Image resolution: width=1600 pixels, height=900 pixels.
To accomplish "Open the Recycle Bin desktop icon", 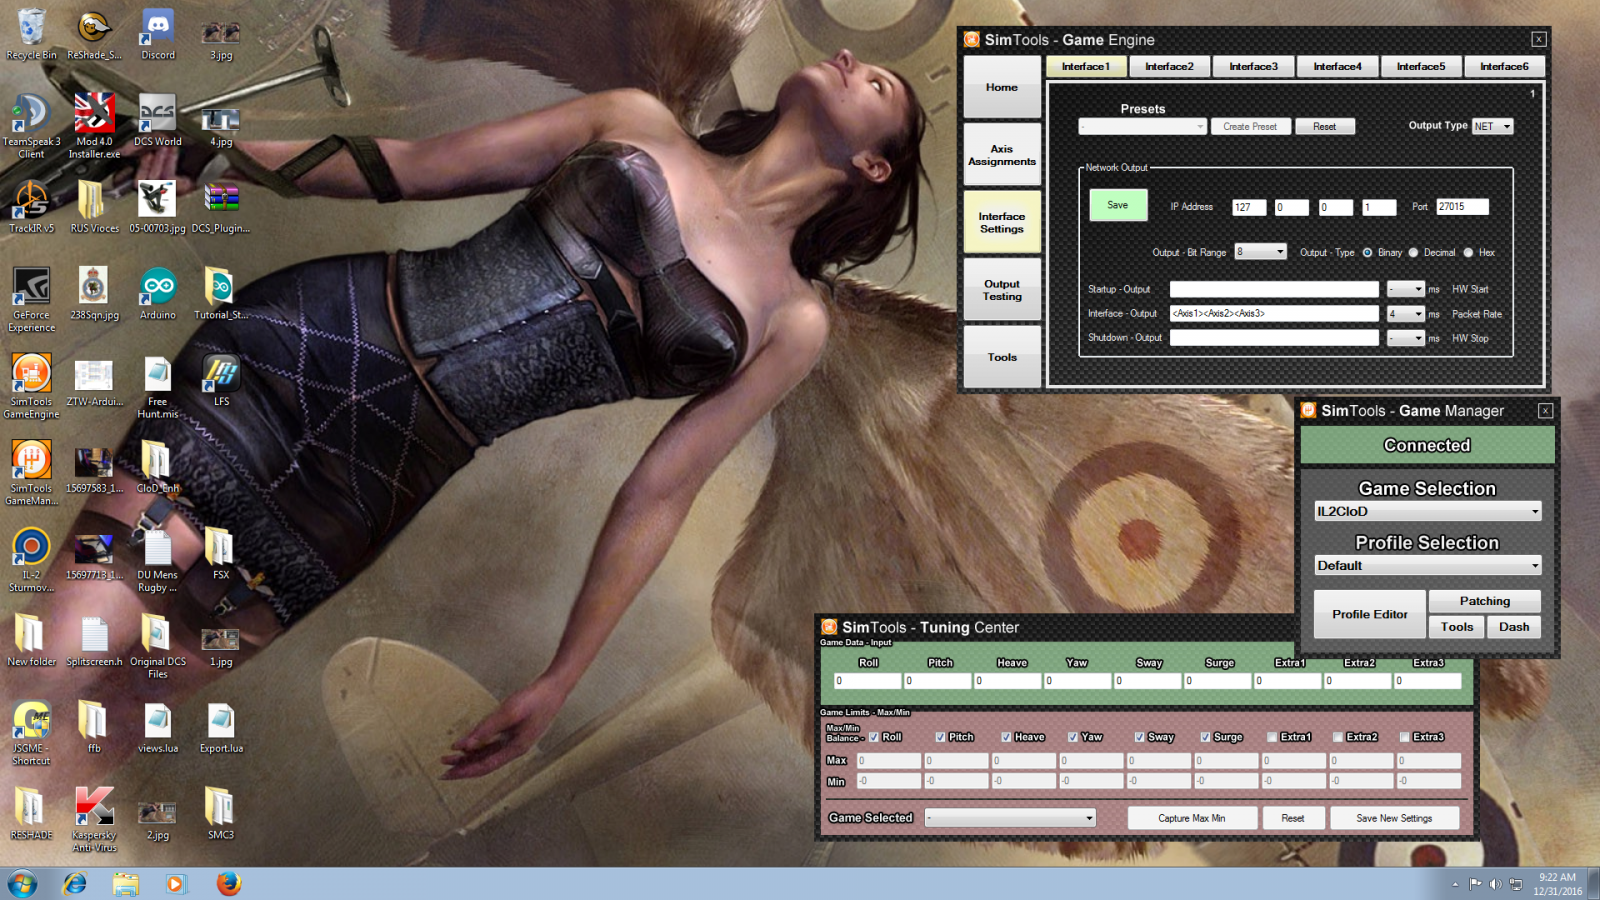I will point(31,34).
